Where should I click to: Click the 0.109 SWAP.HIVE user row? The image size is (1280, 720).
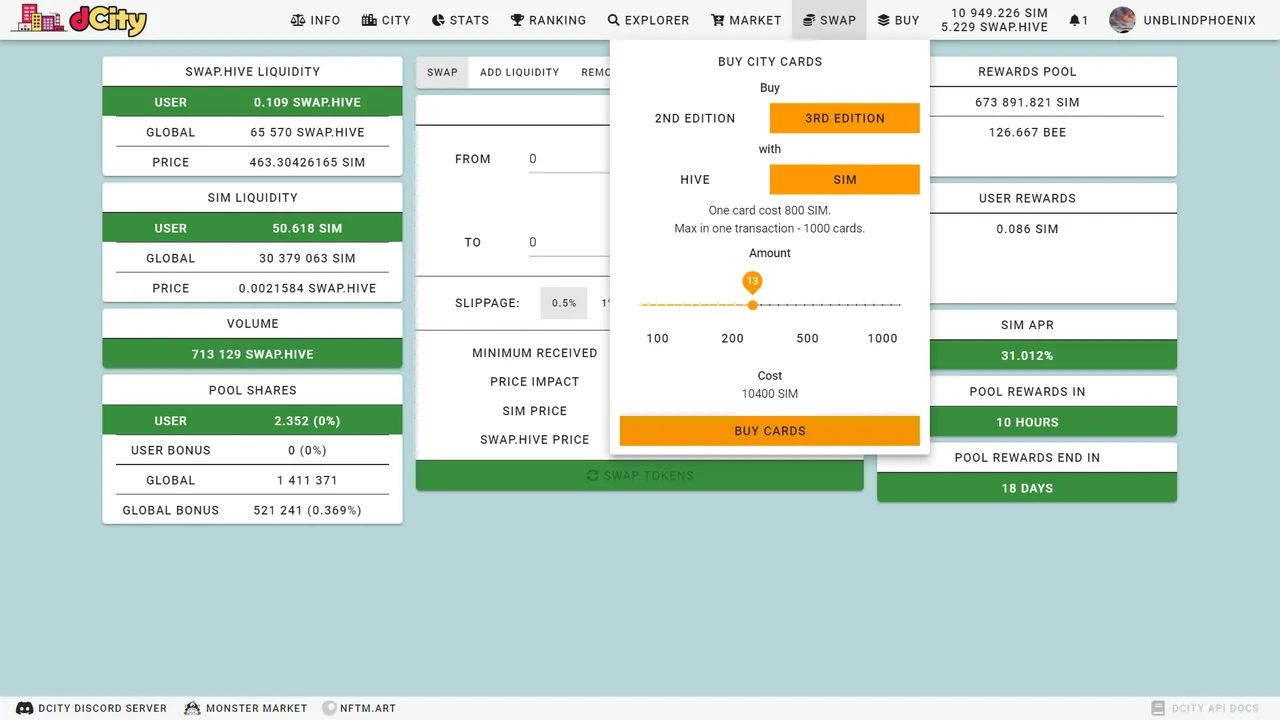[252, 102]
